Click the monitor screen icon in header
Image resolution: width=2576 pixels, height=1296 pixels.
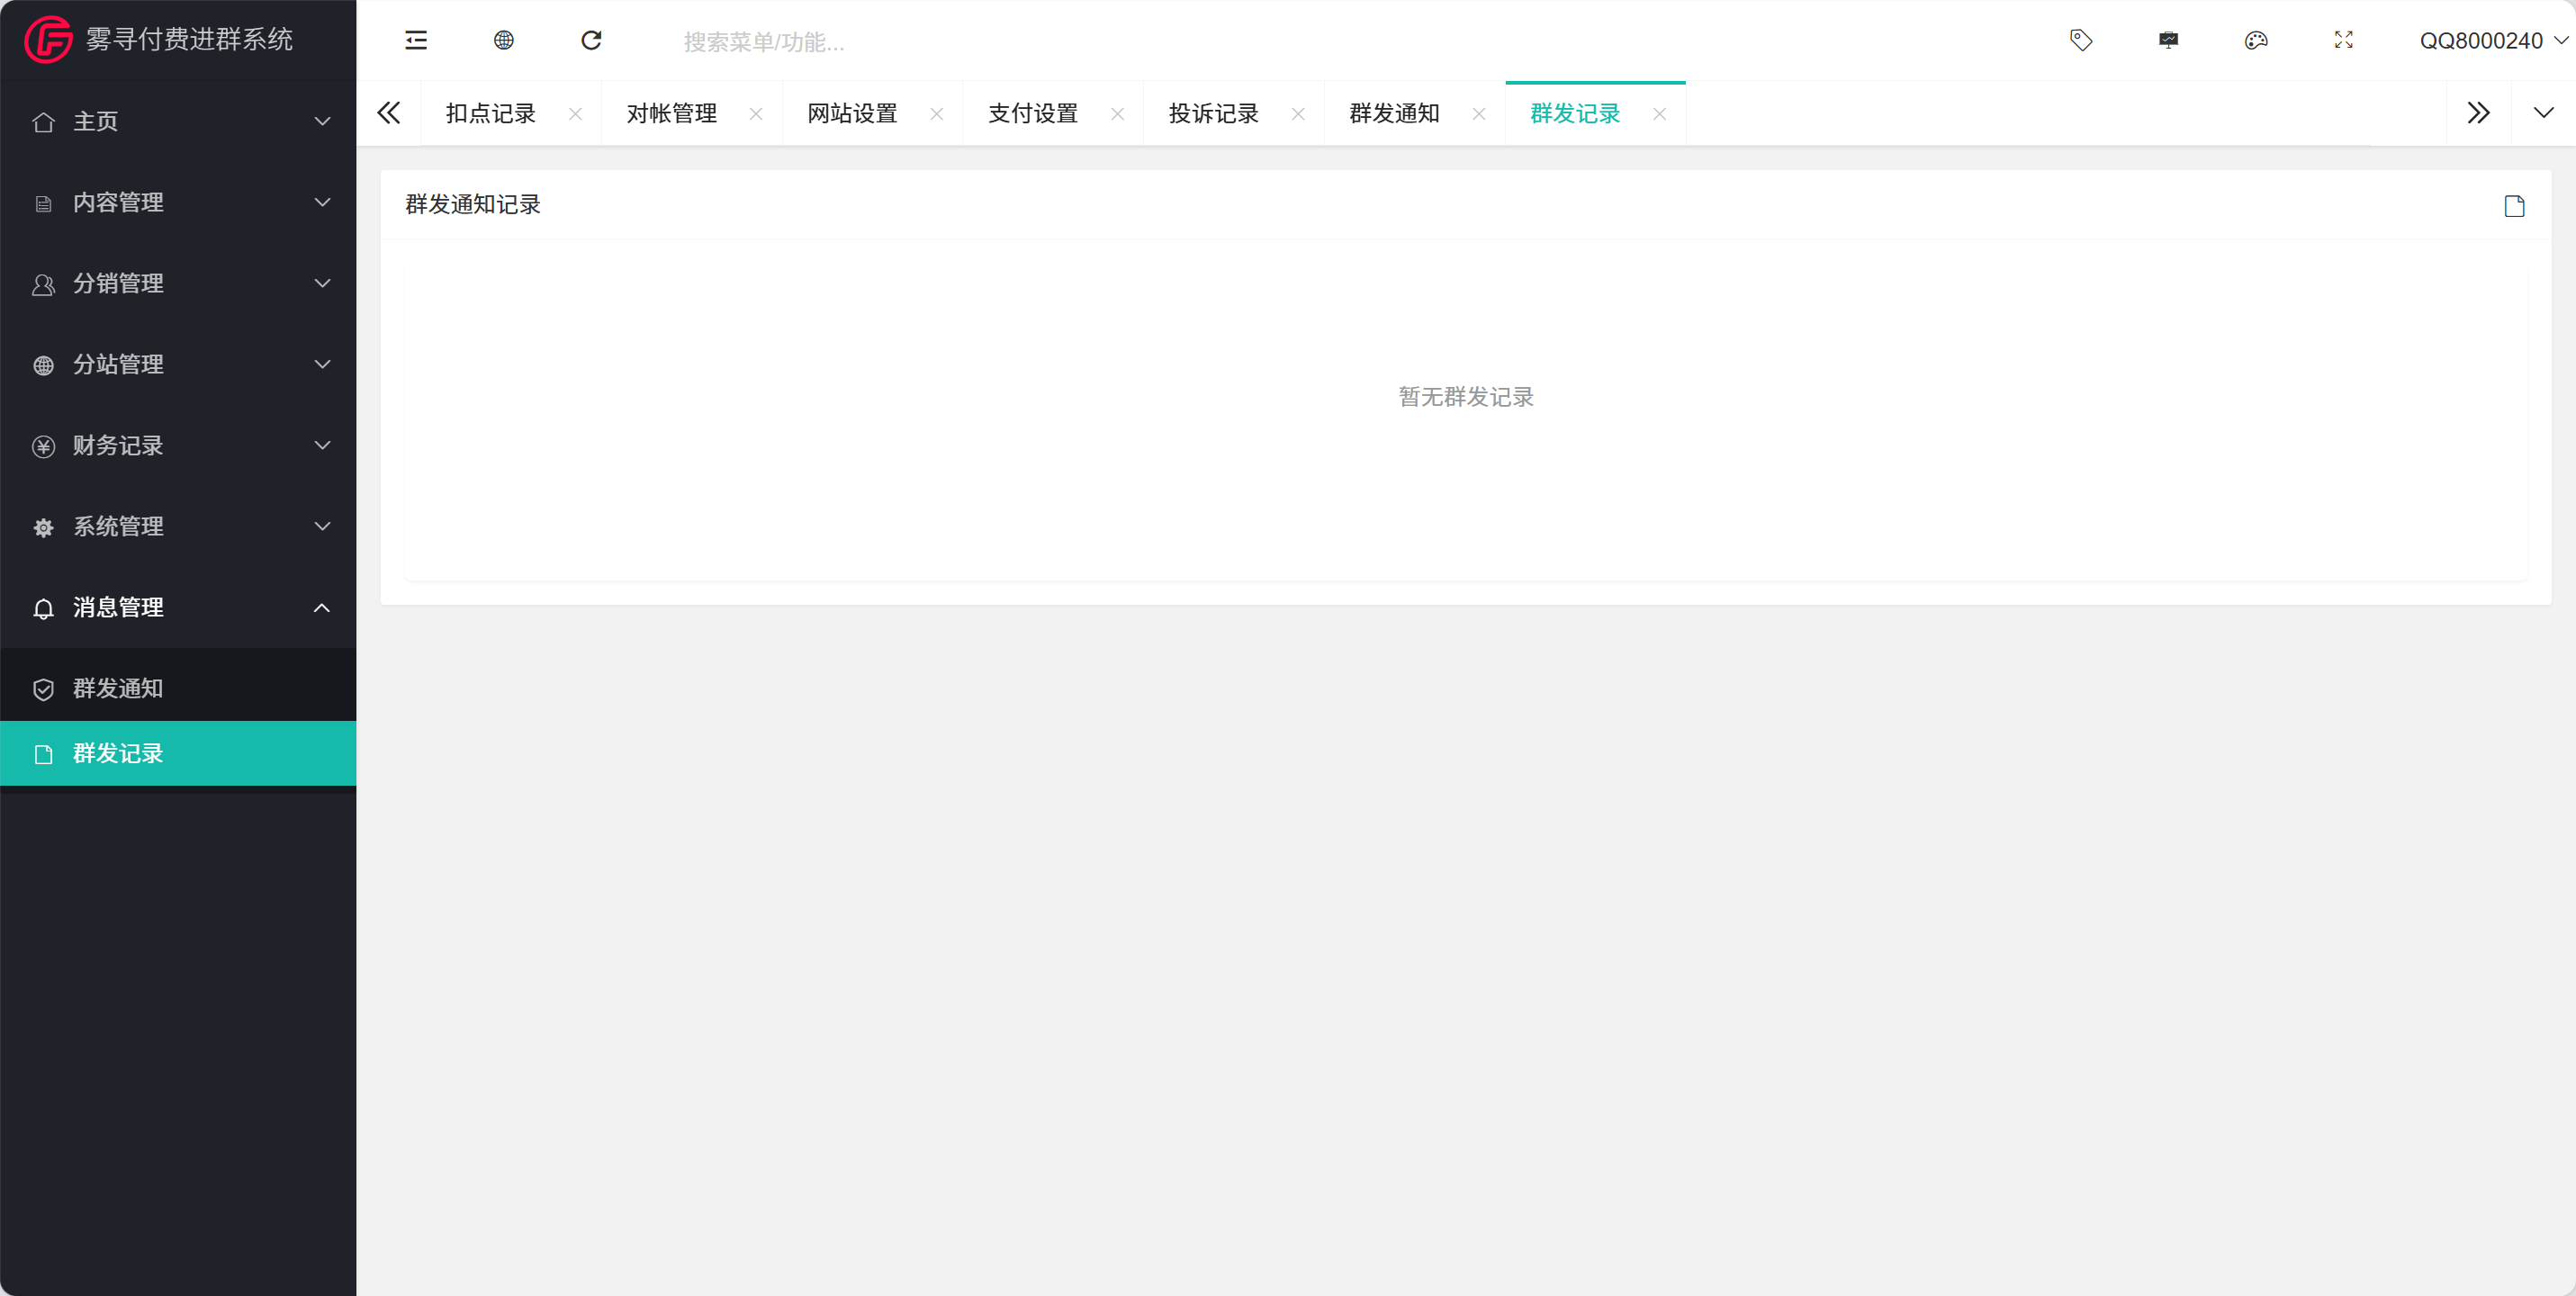2169,40
